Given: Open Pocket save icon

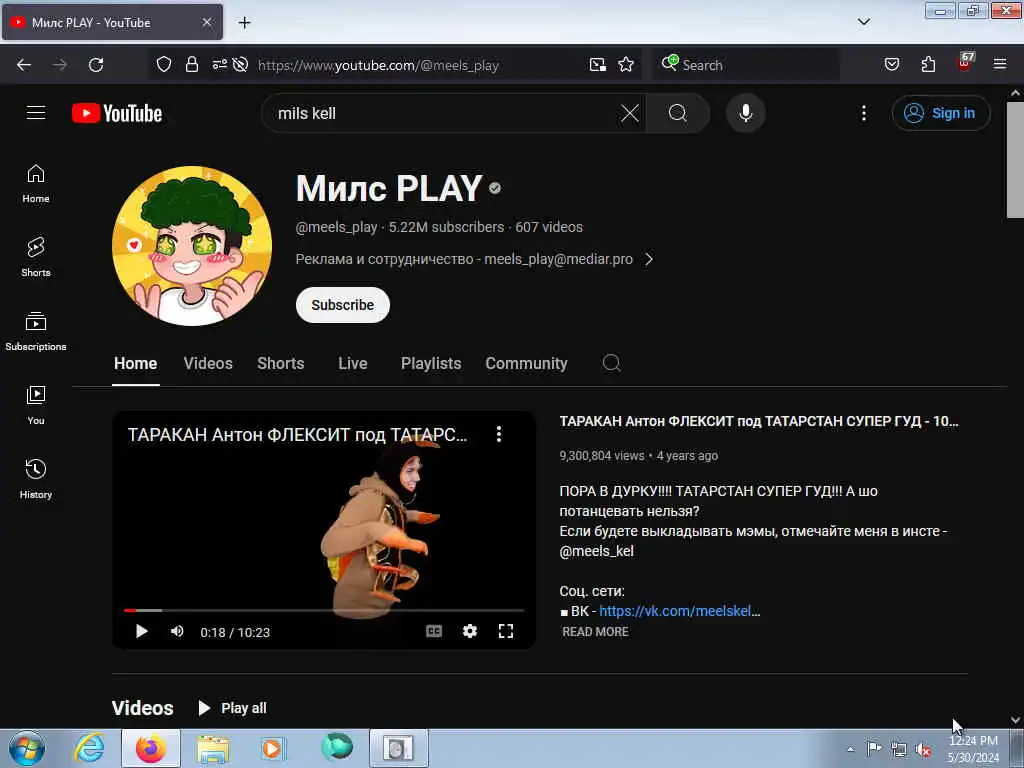Looking at the screenshot, I should tap(892, 65).
